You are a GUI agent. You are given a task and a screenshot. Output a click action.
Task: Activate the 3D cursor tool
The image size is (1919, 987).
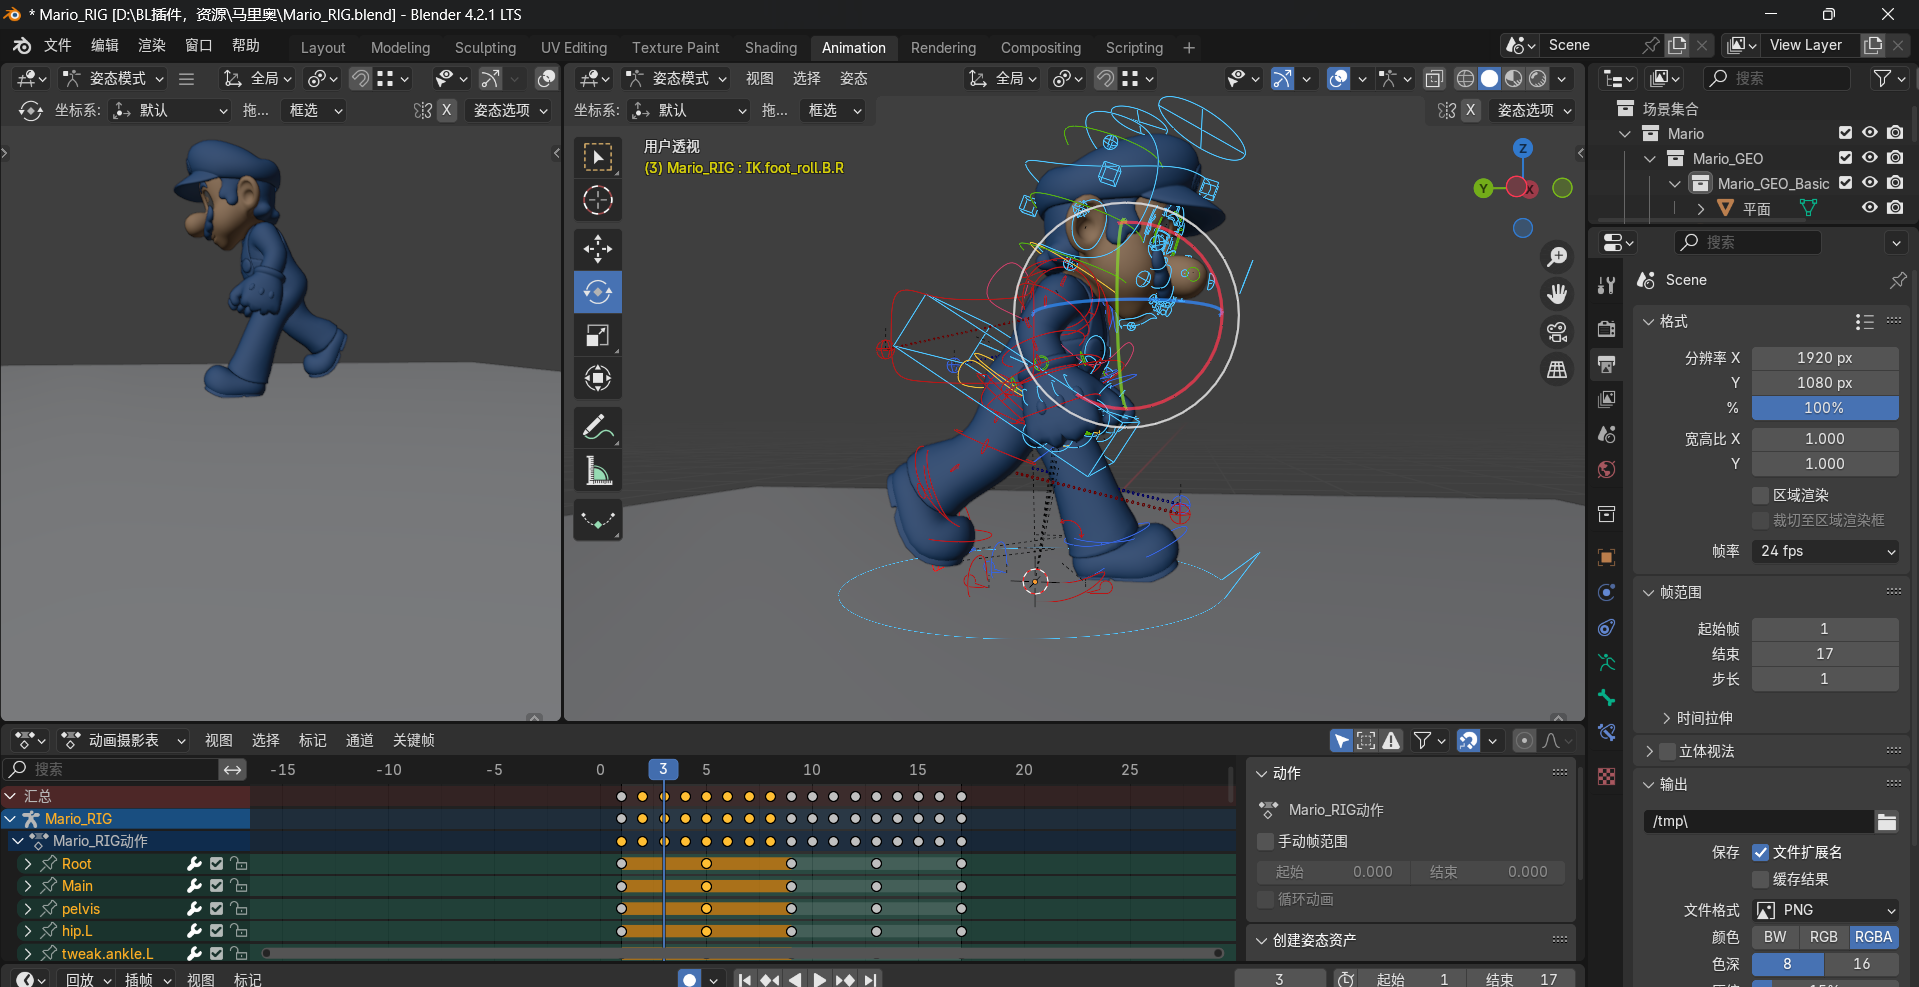click(598, 200)
